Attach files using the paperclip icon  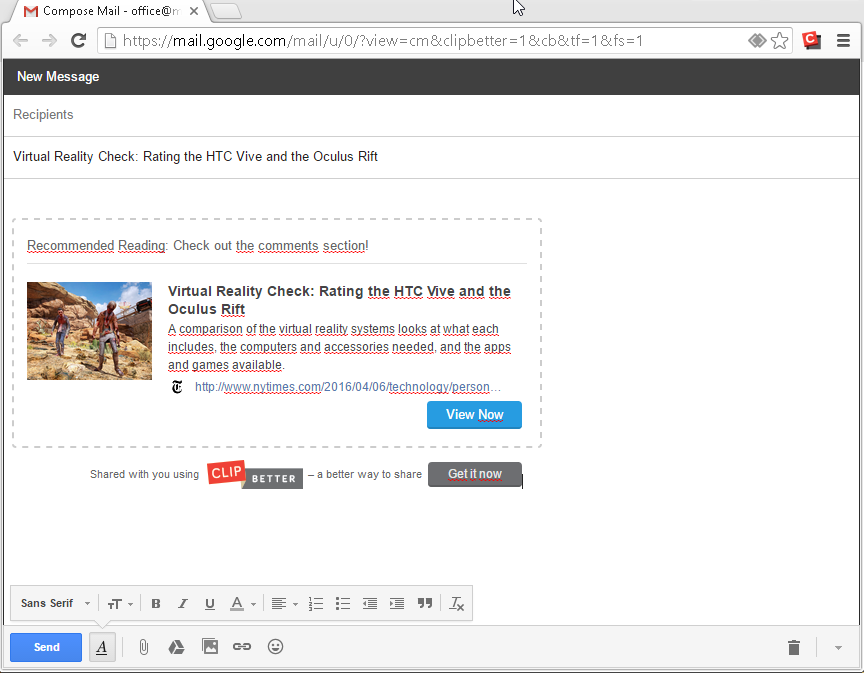(143, 647)
